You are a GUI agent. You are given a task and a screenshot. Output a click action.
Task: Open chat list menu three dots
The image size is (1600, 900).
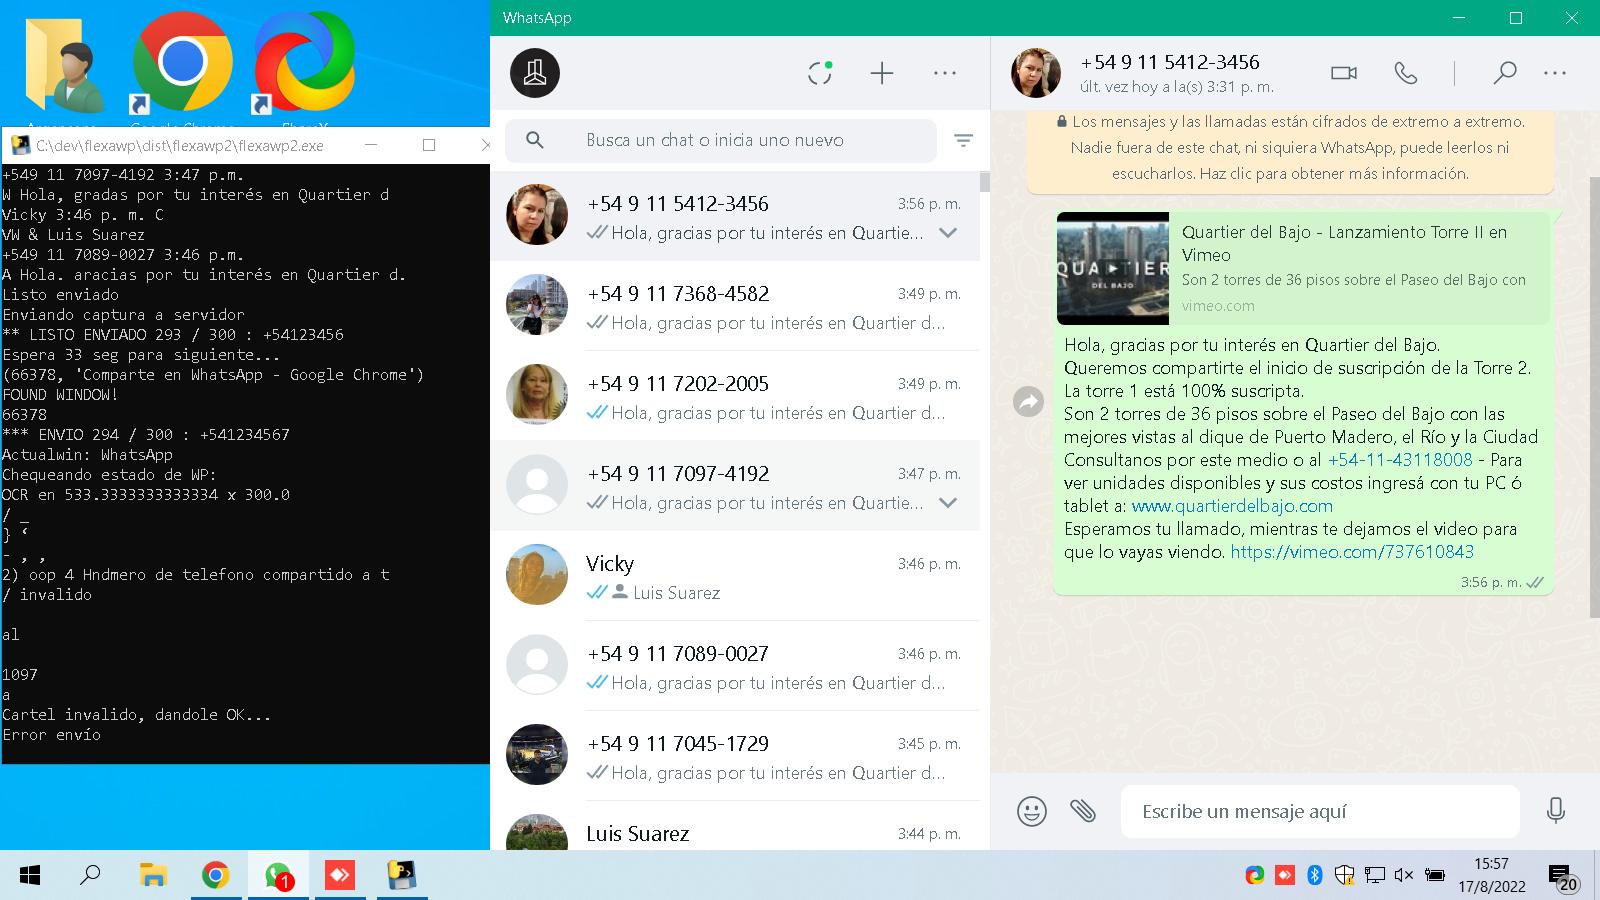click(945, 73)
